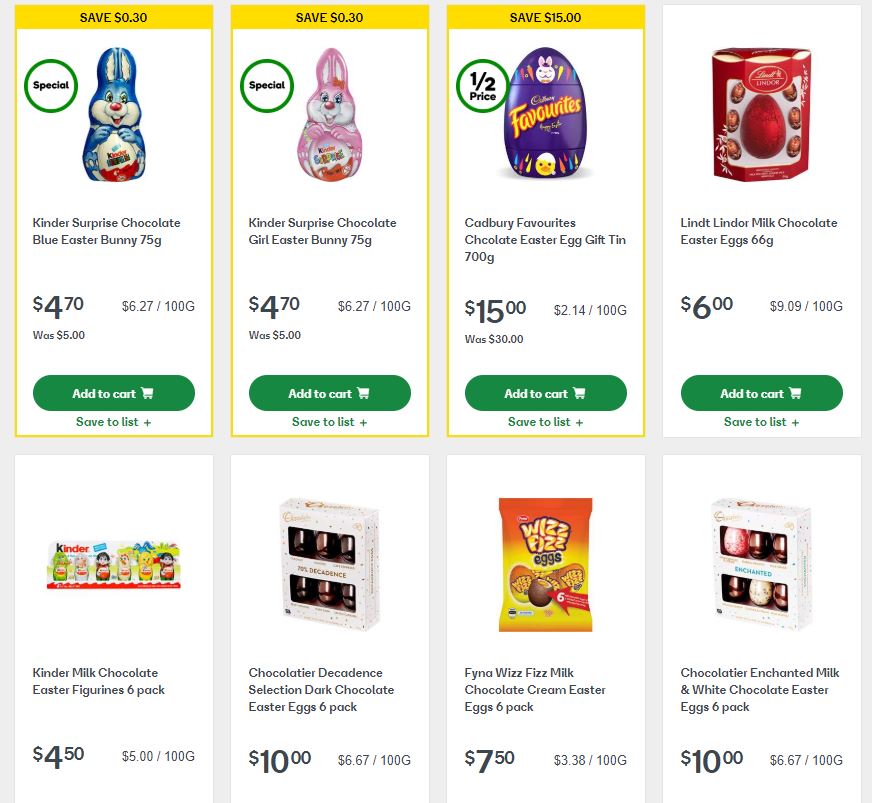
Task: Expand Save to list under the Blue Easter Bunny
Action: tap(113, 422)
